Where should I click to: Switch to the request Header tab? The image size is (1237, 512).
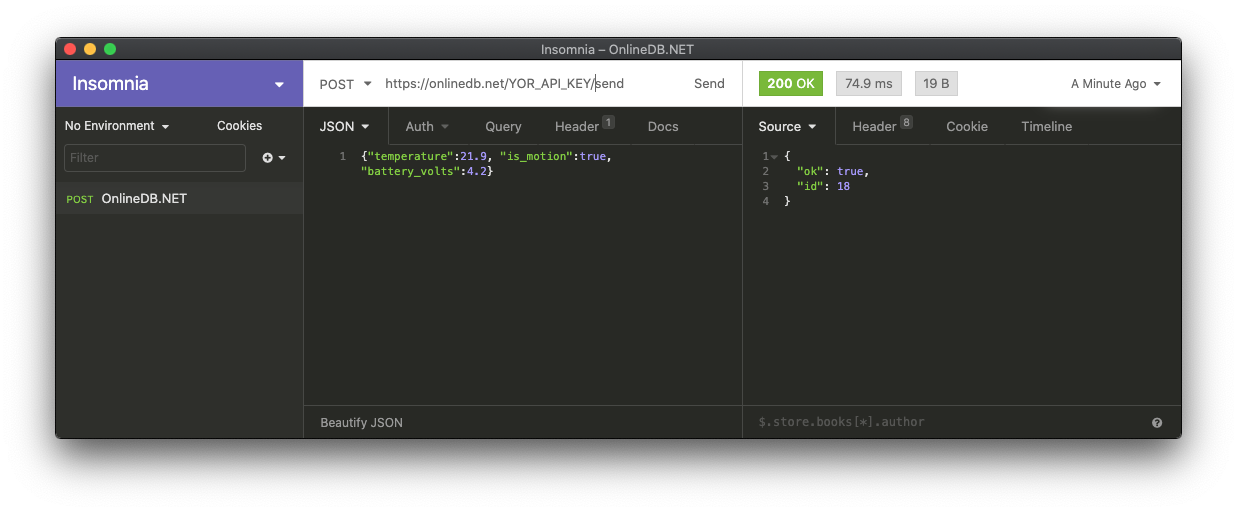[x=584, y=126]
